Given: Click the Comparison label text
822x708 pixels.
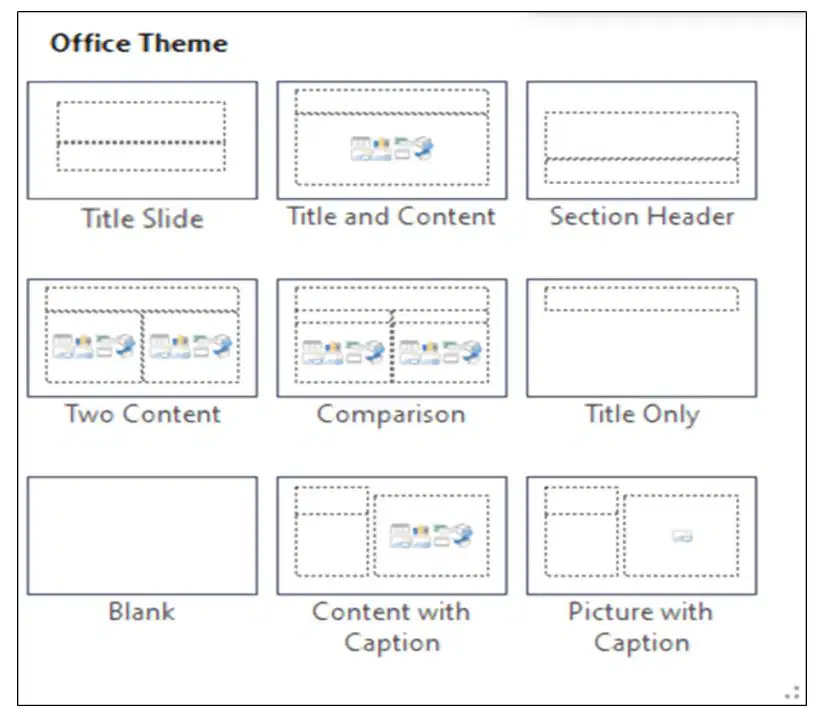Looking at the screenshot, I should pos(391,415).
